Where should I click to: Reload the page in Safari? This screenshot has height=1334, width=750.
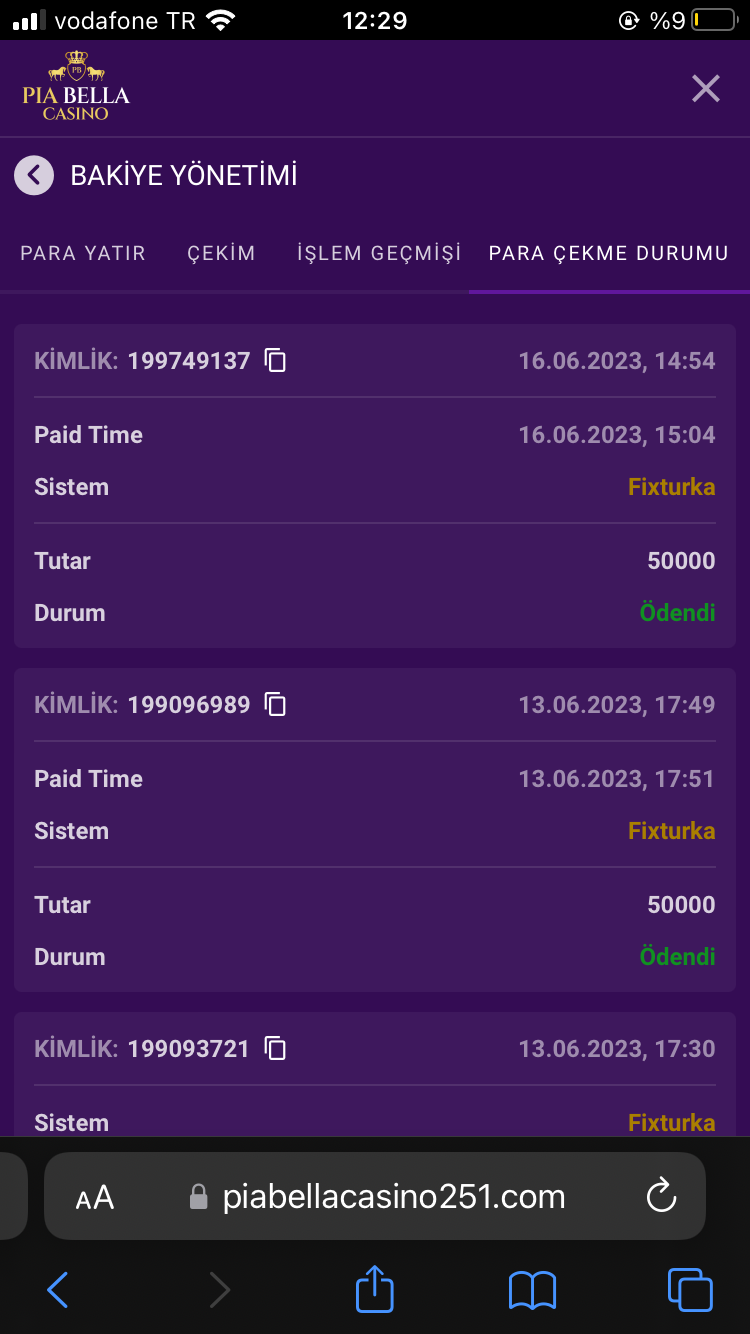[661, 1196]
